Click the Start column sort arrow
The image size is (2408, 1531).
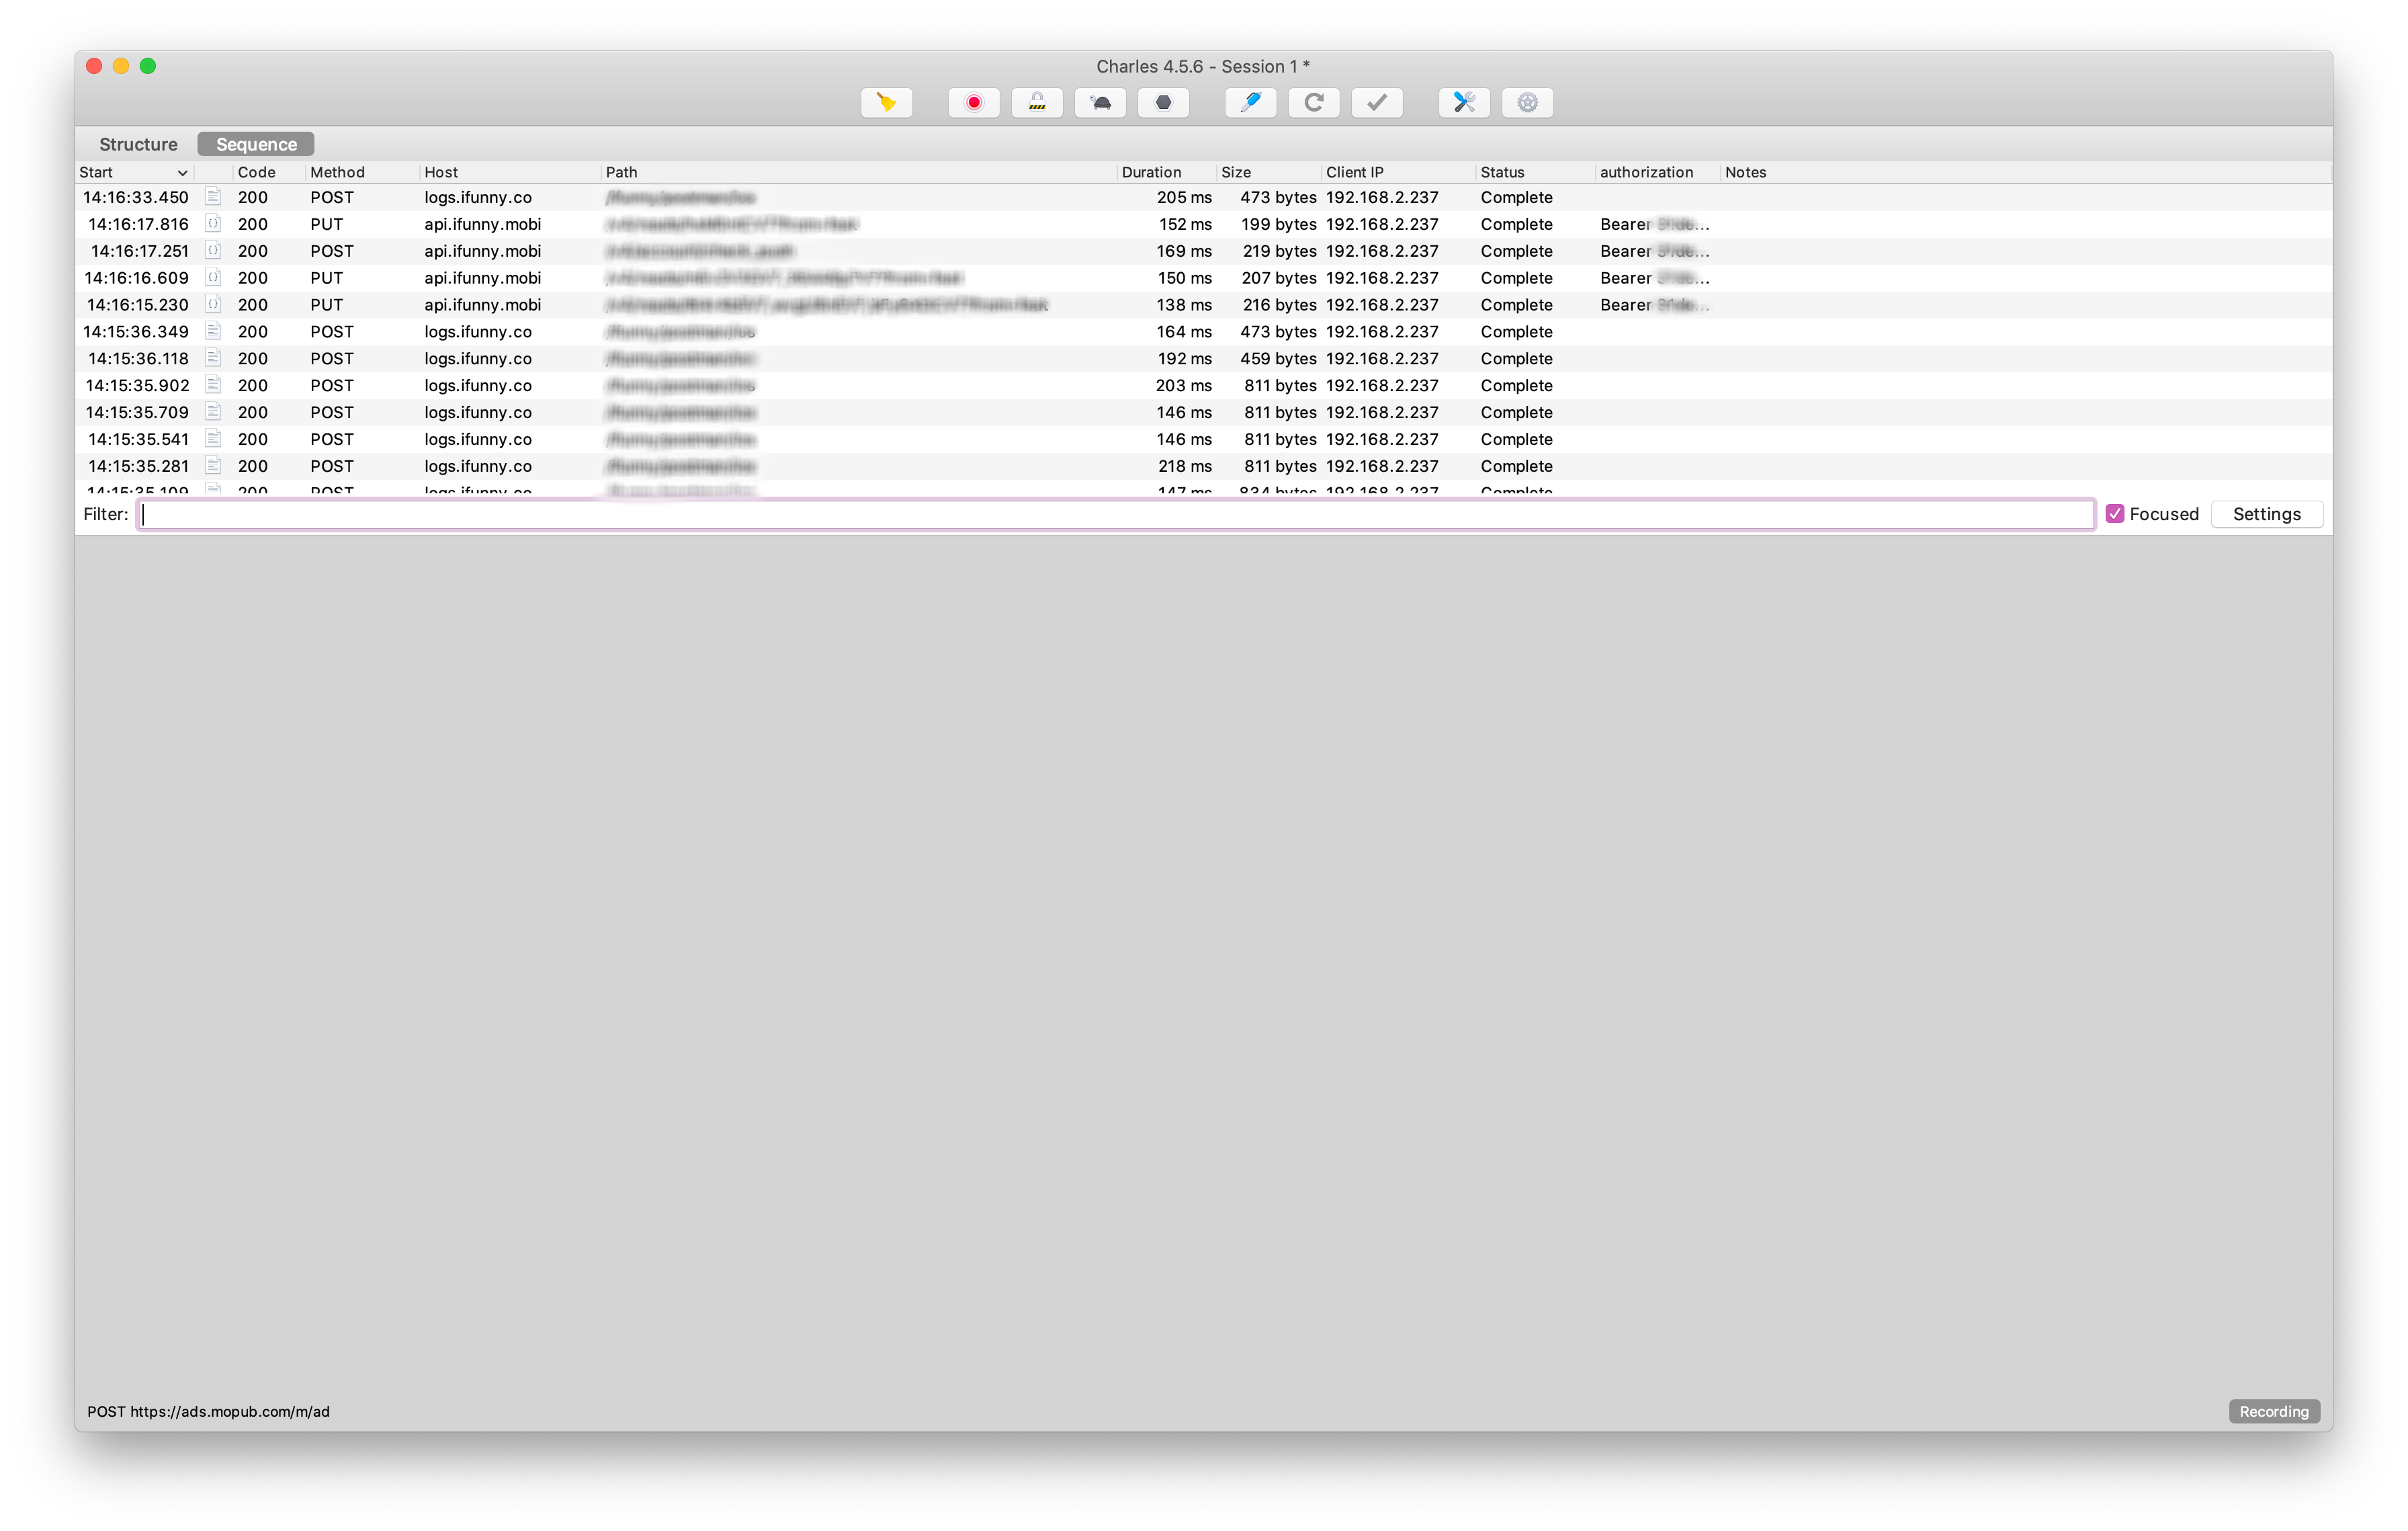(182, 173)
